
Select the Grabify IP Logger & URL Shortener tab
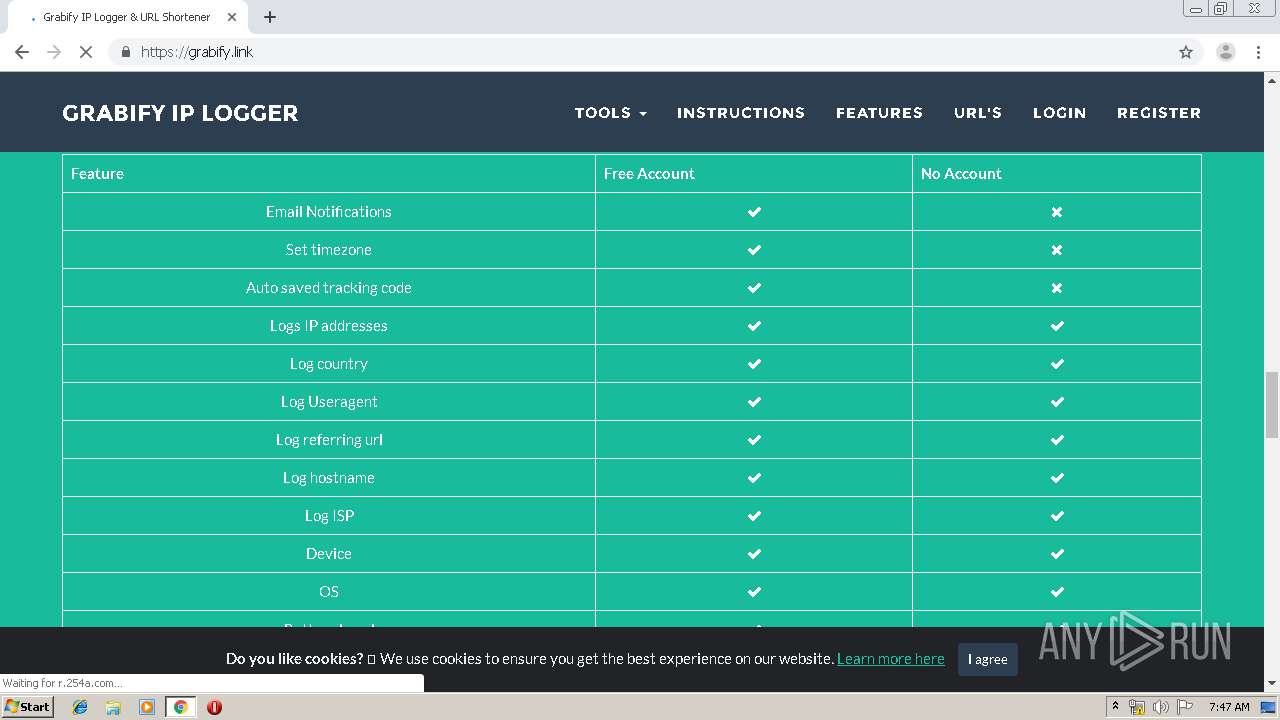click(127, 17)
